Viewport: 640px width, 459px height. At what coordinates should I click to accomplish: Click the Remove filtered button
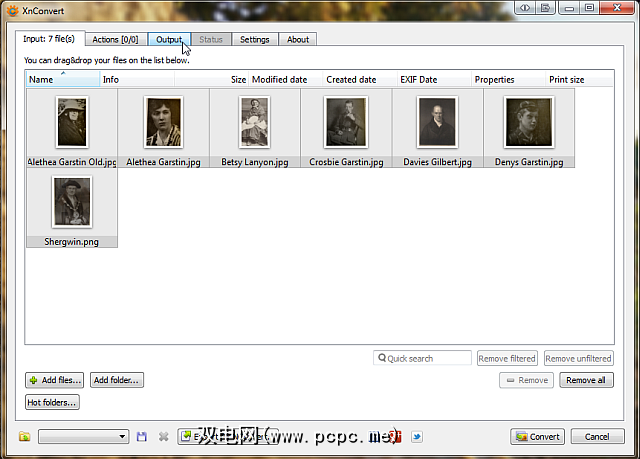click(x=507, y=358)
